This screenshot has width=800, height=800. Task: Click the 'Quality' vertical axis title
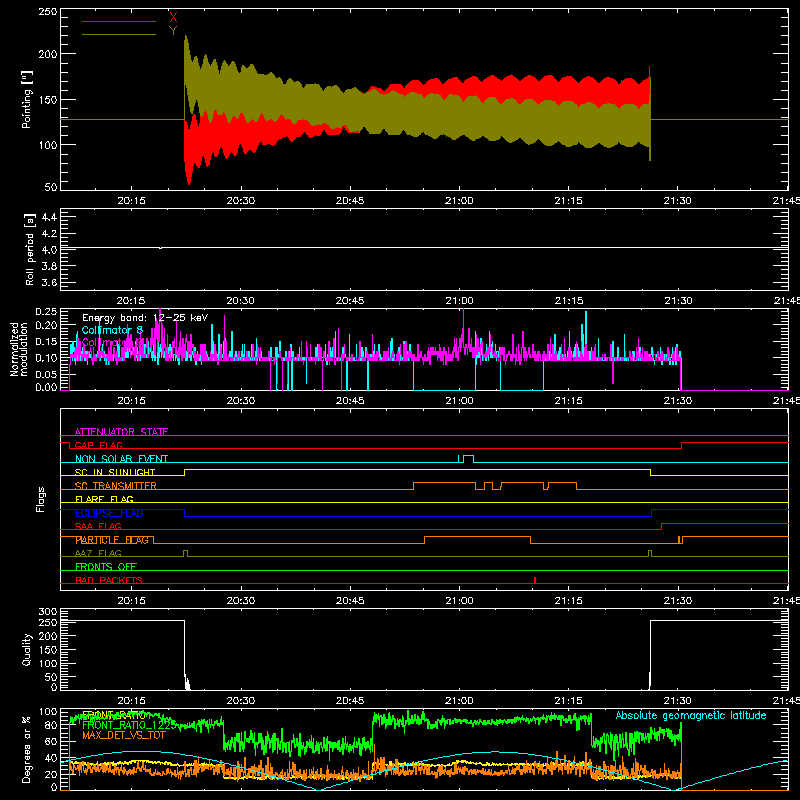[27, 649]
